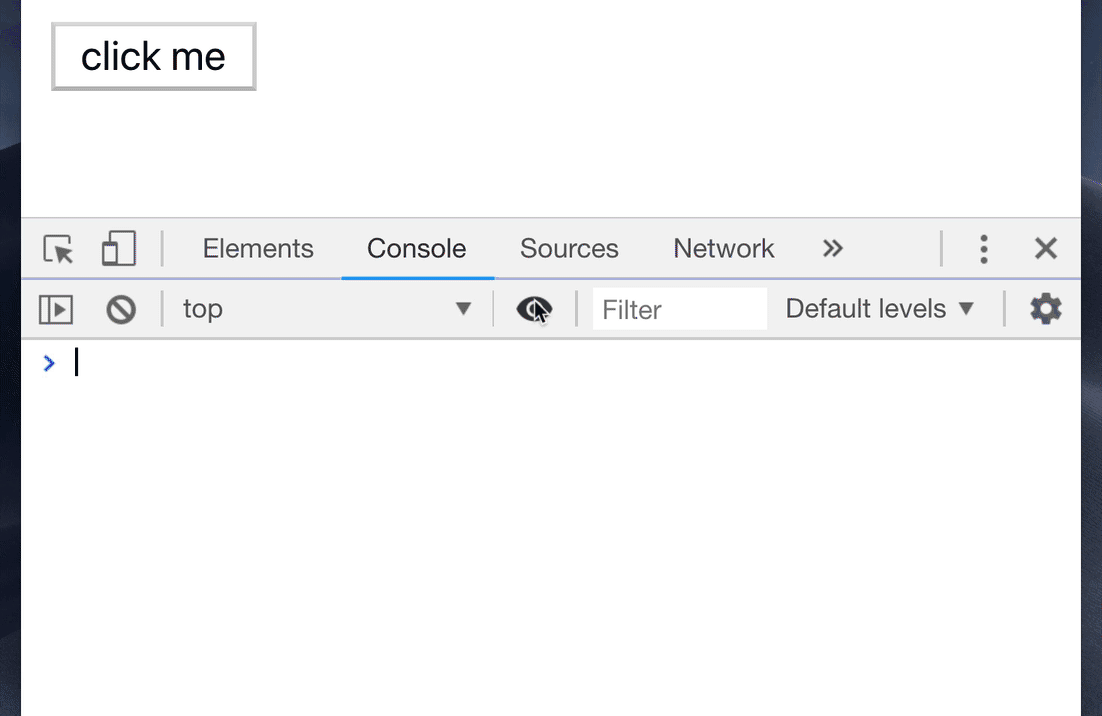Open the DevTools three-dot customize menu
1102x716 pixels.
984,249
